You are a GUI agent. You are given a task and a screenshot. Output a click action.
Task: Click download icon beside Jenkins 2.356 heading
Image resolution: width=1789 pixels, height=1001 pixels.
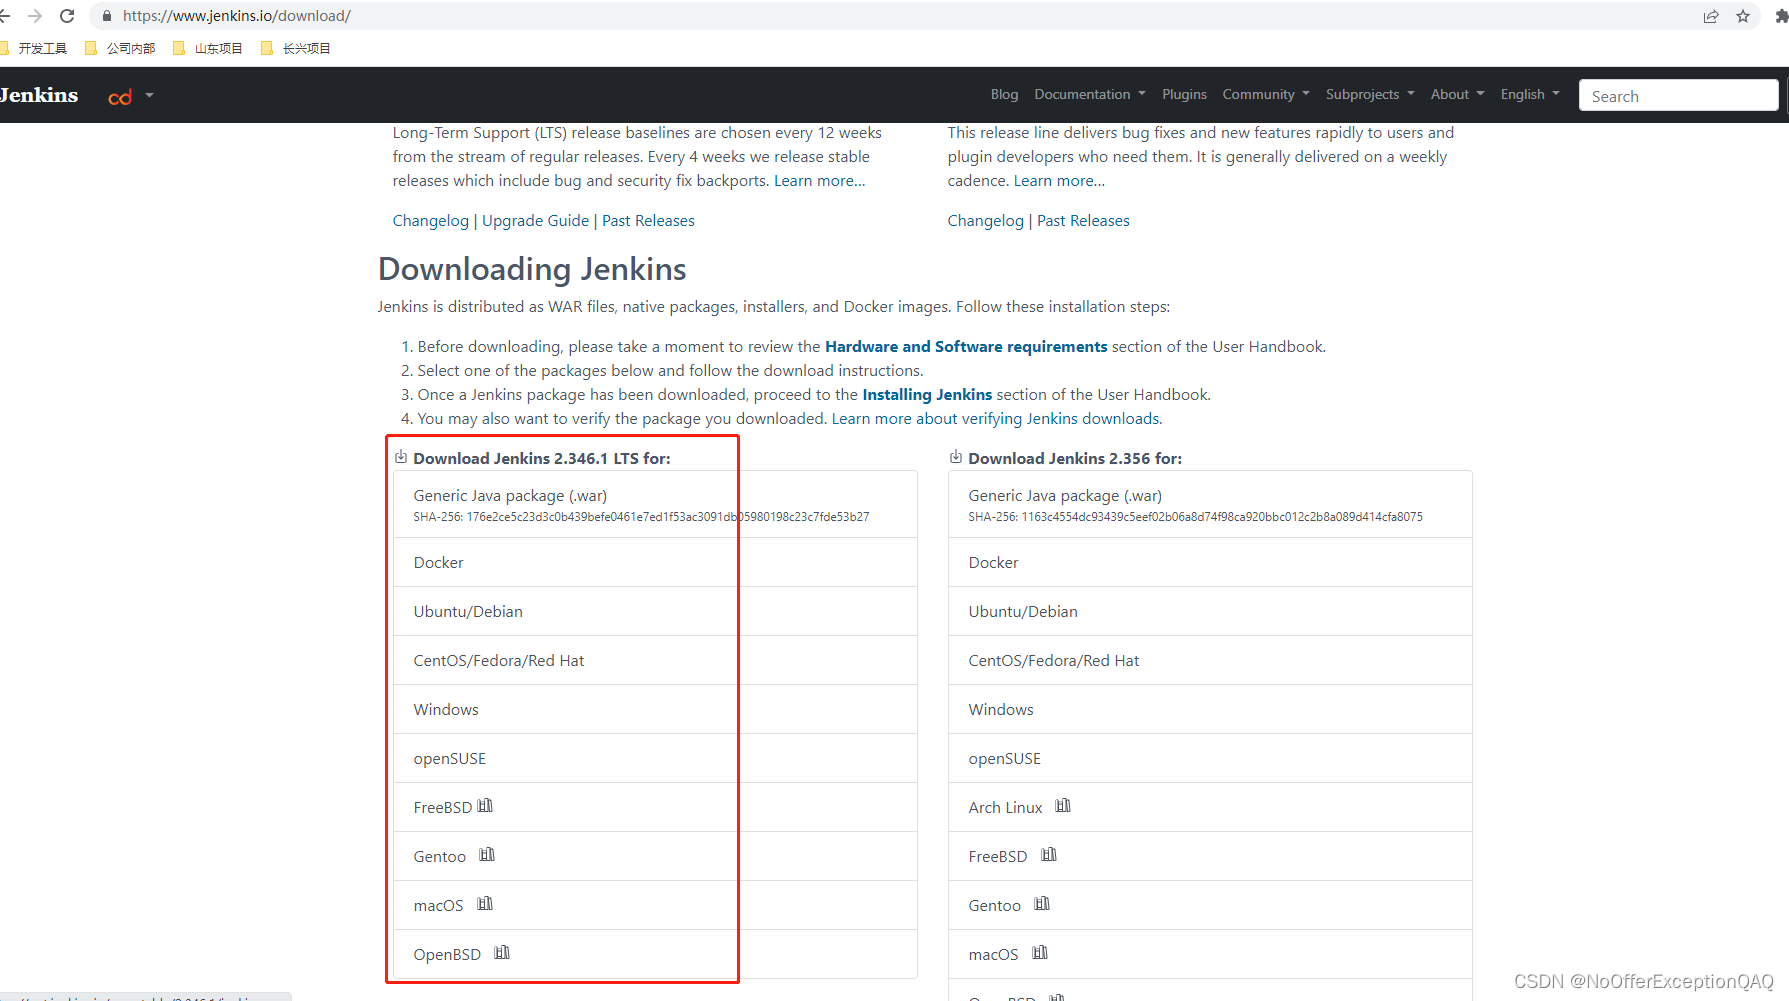(x=956, y=457)
